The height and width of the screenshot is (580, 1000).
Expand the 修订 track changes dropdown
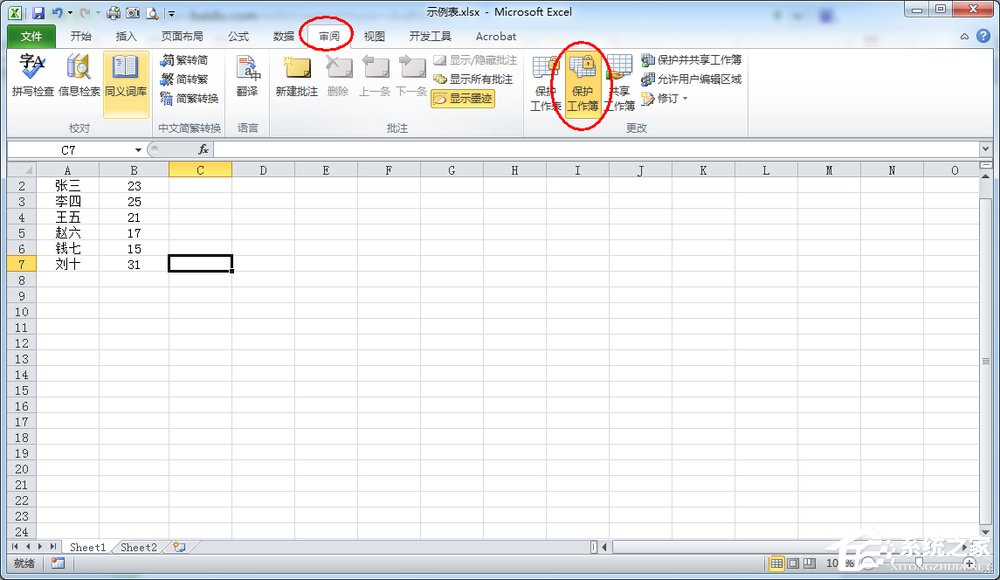(664, 98)
